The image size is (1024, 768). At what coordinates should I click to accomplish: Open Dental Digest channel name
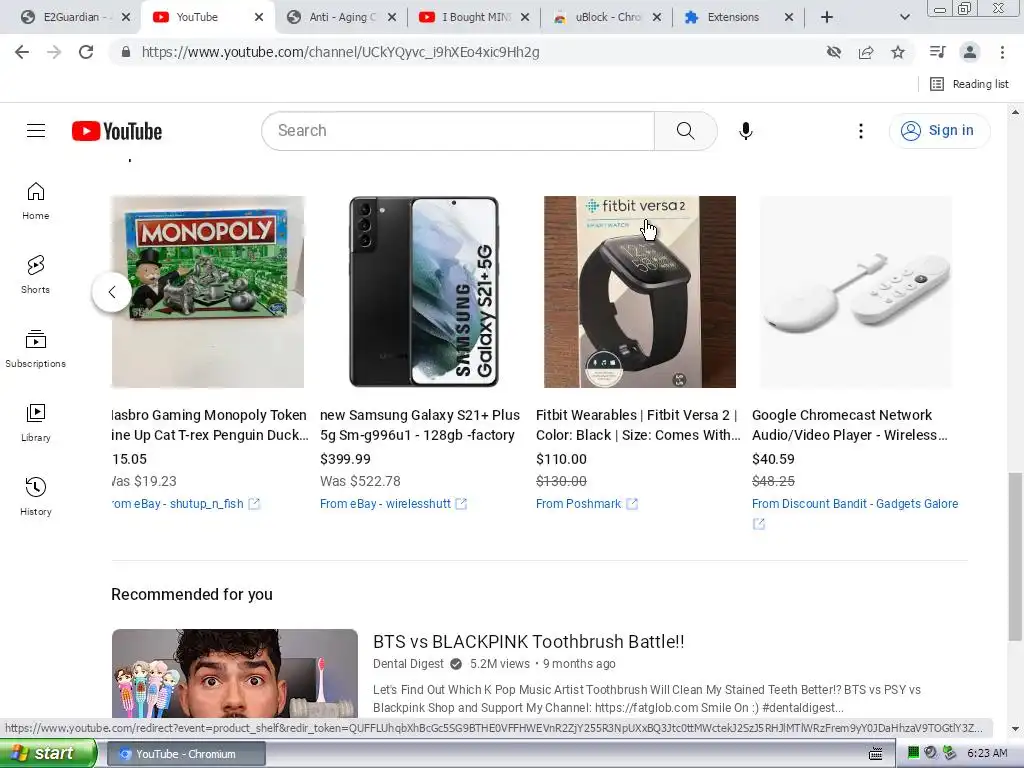click(x=408, y=664)
